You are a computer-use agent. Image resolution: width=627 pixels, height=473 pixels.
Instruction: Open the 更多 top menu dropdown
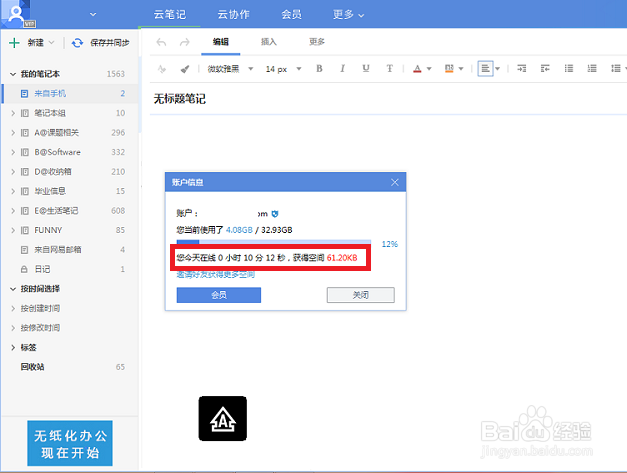348,15
